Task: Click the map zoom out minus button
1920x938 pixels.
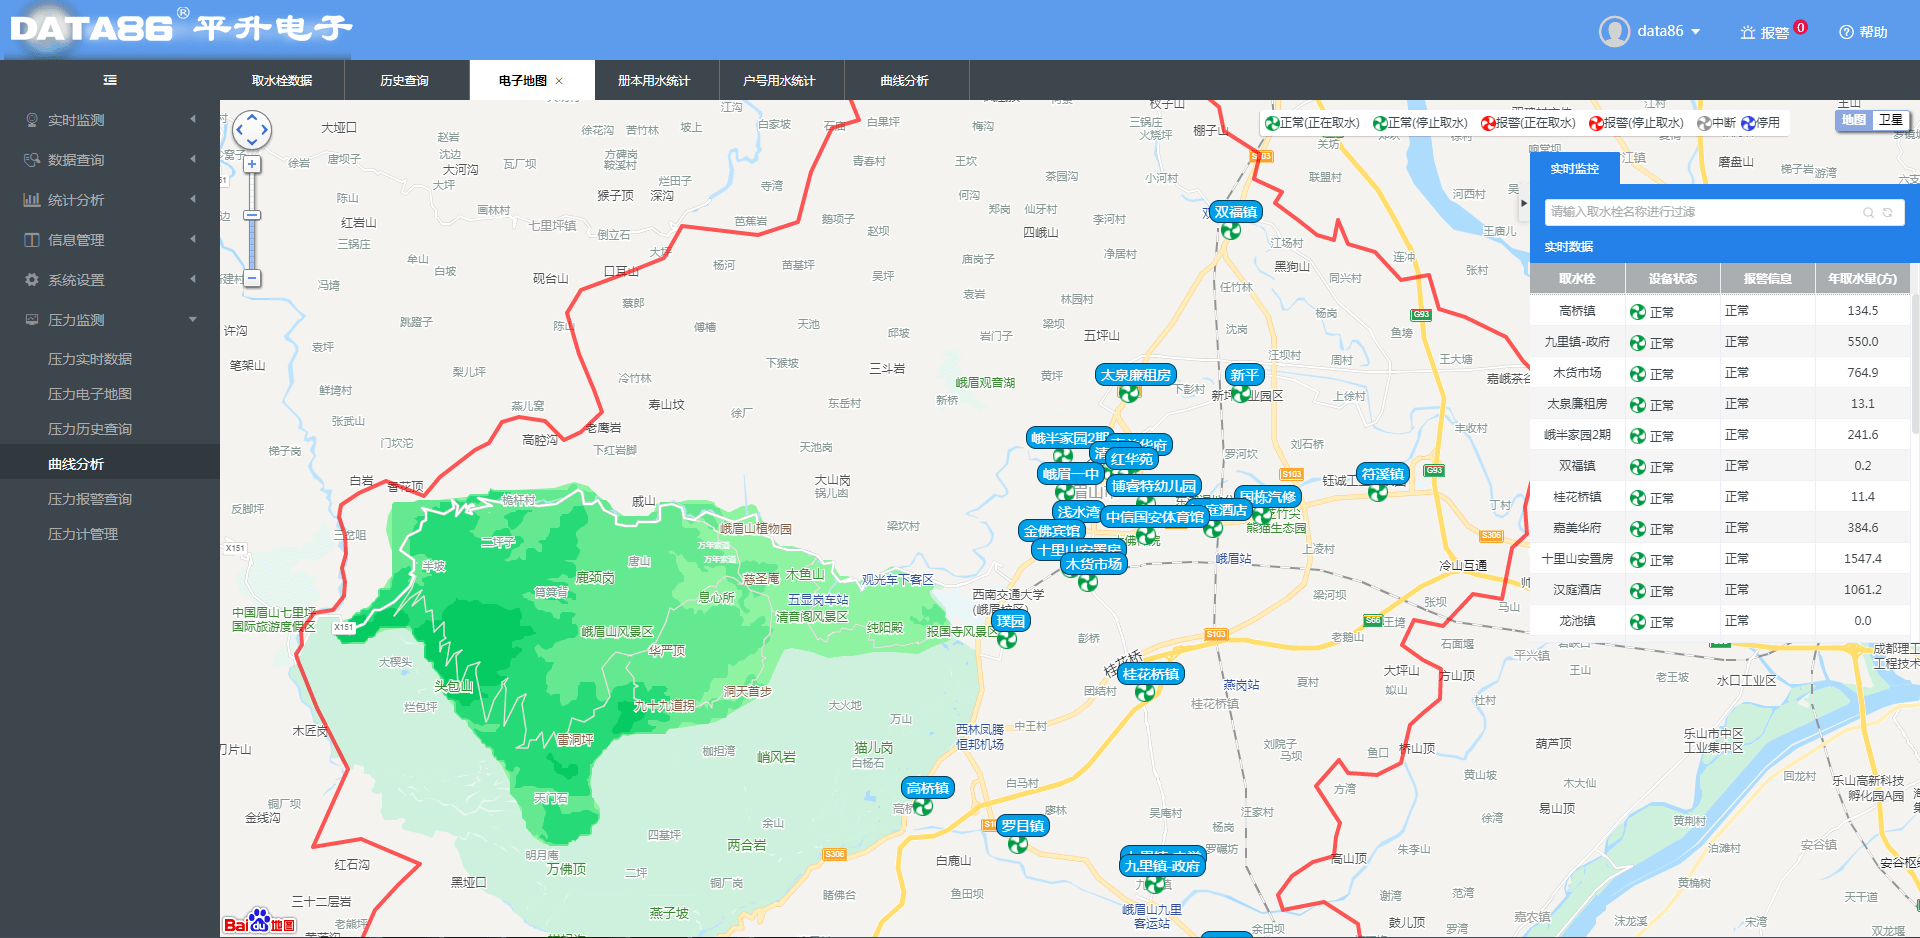Action: (252, 278)
